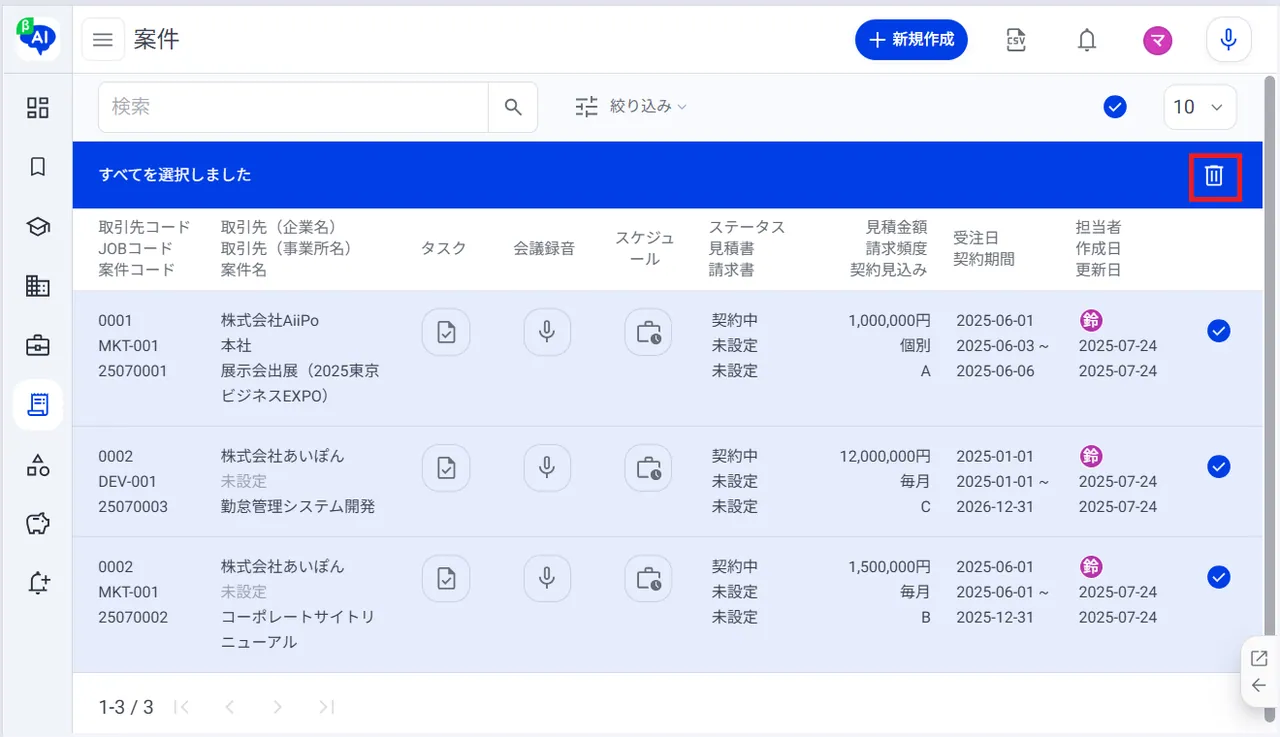Click the CSV export icon

[x=1016, y=40]
